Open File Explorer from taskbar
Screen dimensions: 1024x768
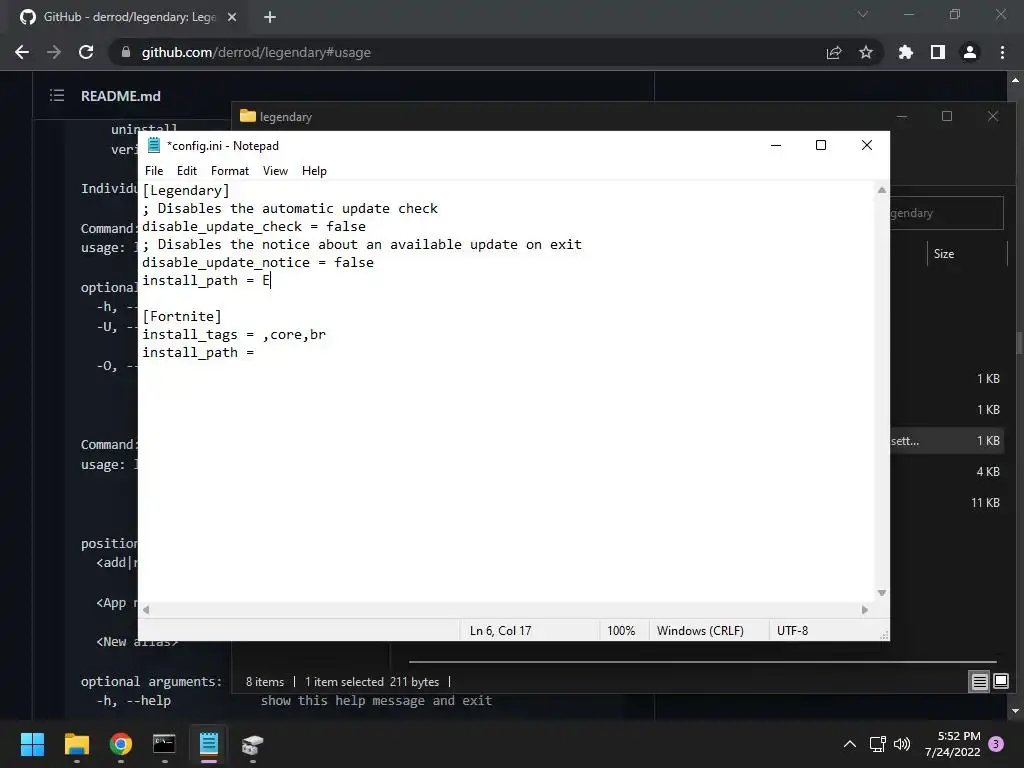(x=76, y=744)
